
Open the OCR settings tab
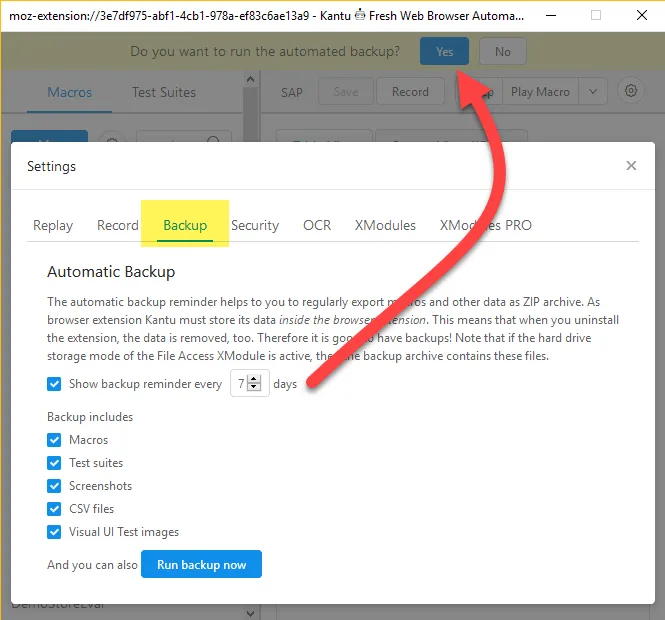tap(317, 225)
